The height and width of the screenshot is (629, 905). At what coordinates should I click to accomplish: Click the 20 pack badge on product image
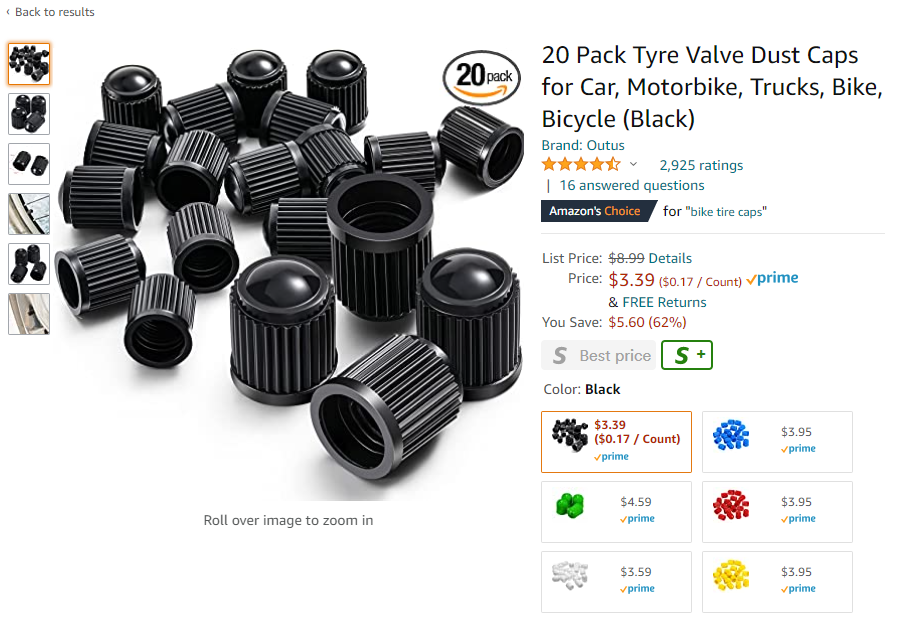[482, 77]
